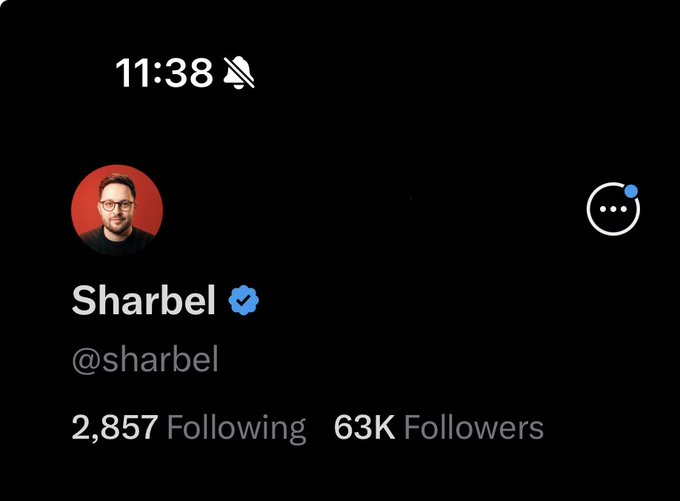Click the word "Followers"
680x501 pixels.
point(474,428)
